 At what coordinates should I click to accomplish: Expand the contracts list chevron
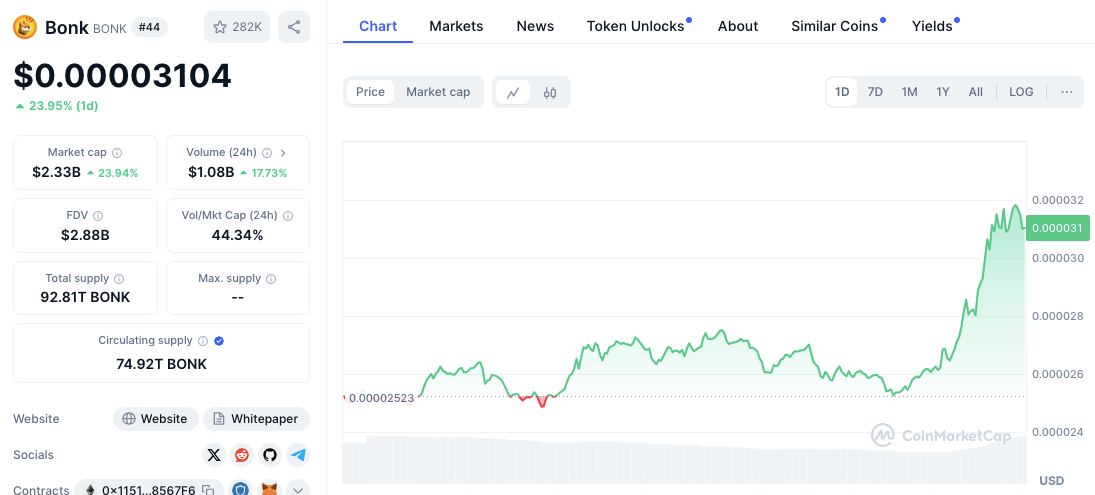click(x=298, y=490)
